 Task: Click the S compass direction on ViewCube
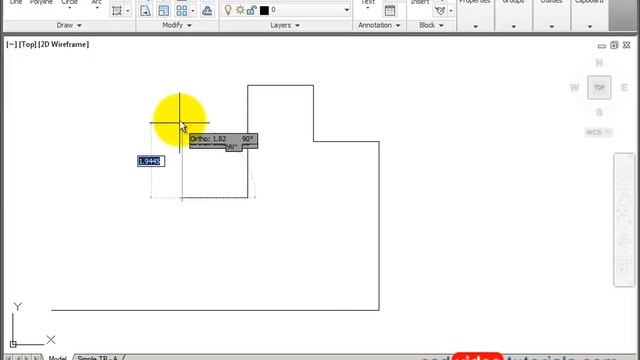tap(599, 113)
